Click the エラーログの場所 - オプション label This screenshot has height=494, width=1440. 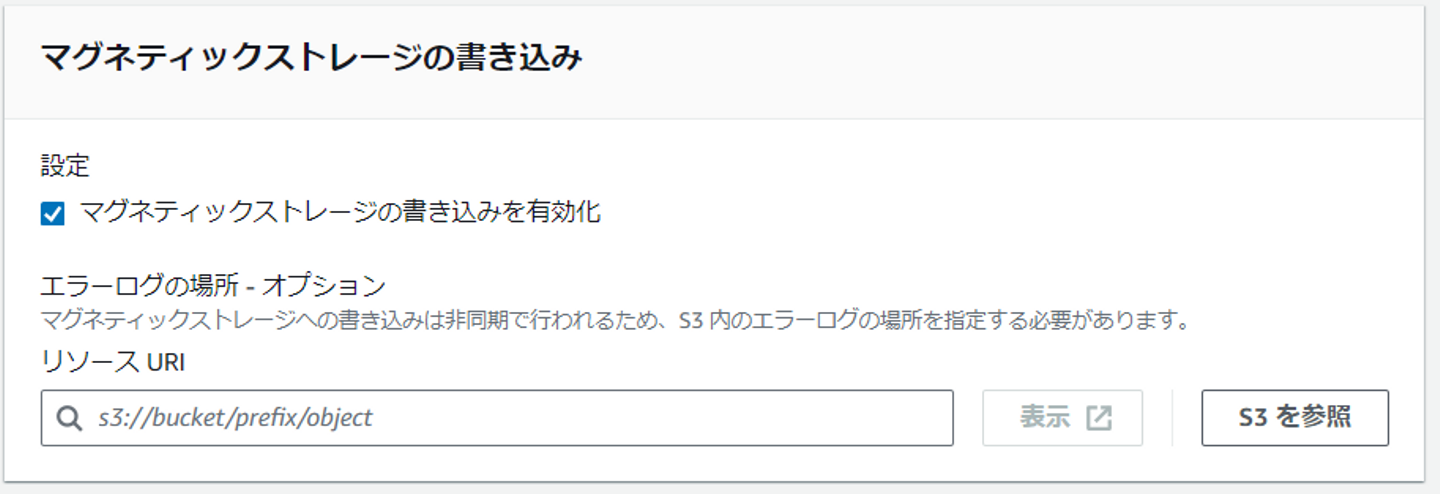click(213, 286)
